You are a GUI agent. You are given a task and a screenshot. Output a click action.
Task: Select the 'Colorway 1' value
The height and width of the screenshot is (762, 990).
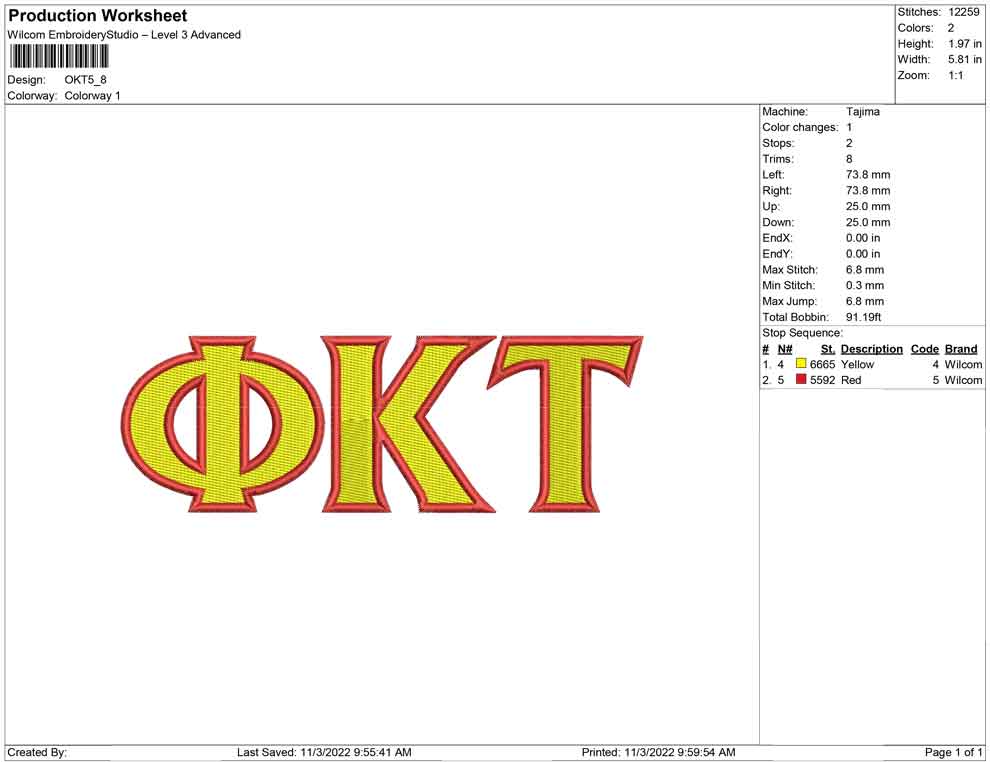[92, 95]
